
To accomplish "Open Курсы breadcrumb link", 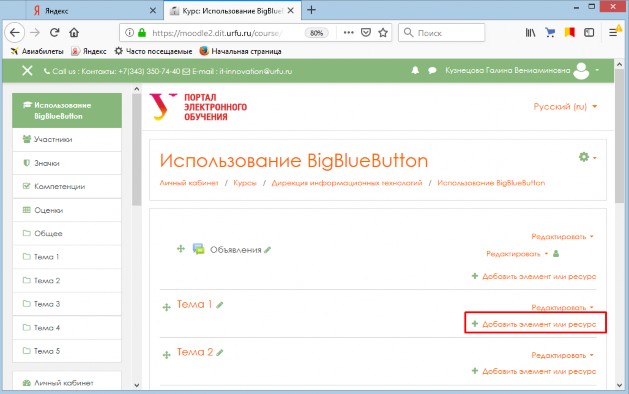I will (x=245, y=183).
